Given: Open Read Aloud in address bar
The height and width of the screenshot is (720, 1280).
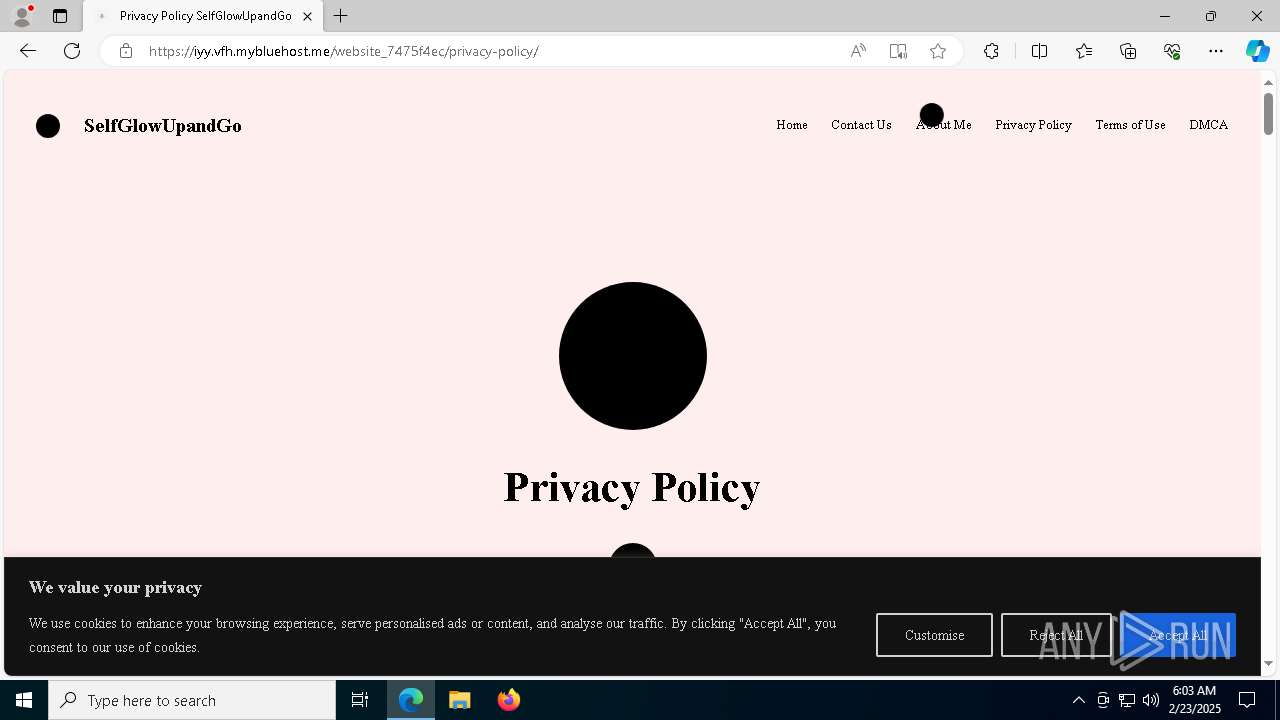Looking at the screenshot, I should [x=858, y=51].
